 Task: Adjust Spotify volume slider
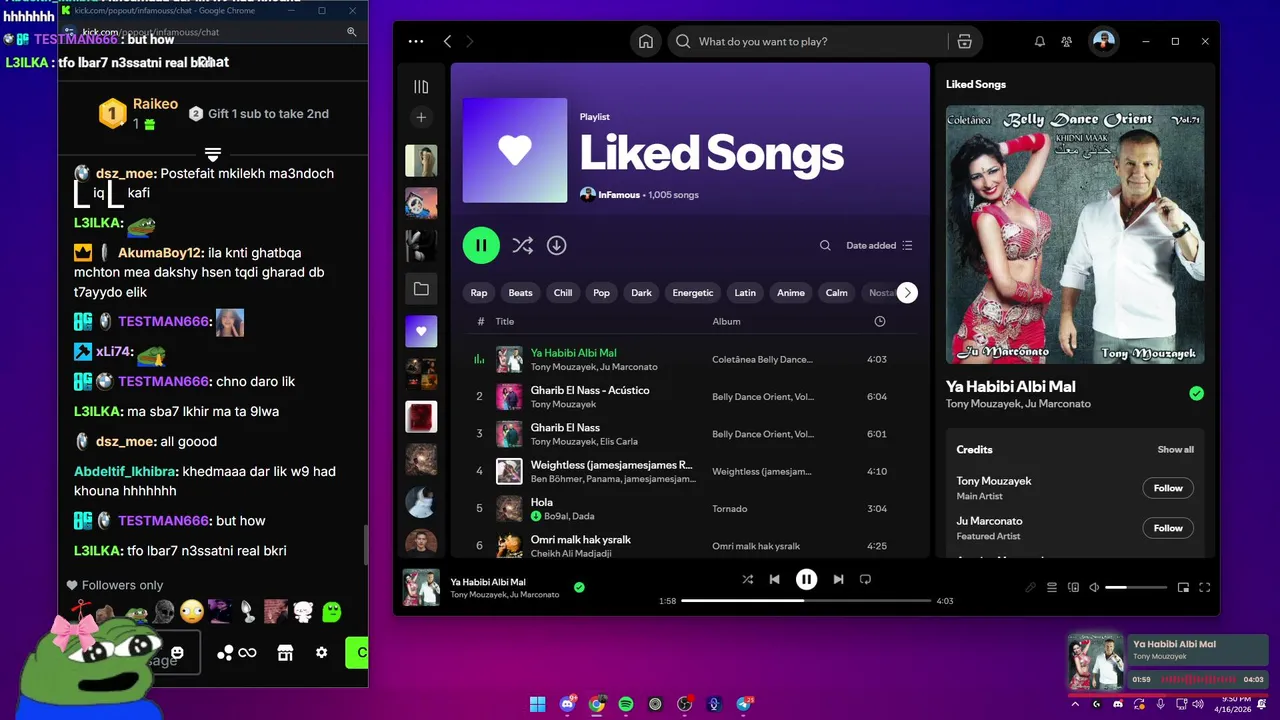1136,588
